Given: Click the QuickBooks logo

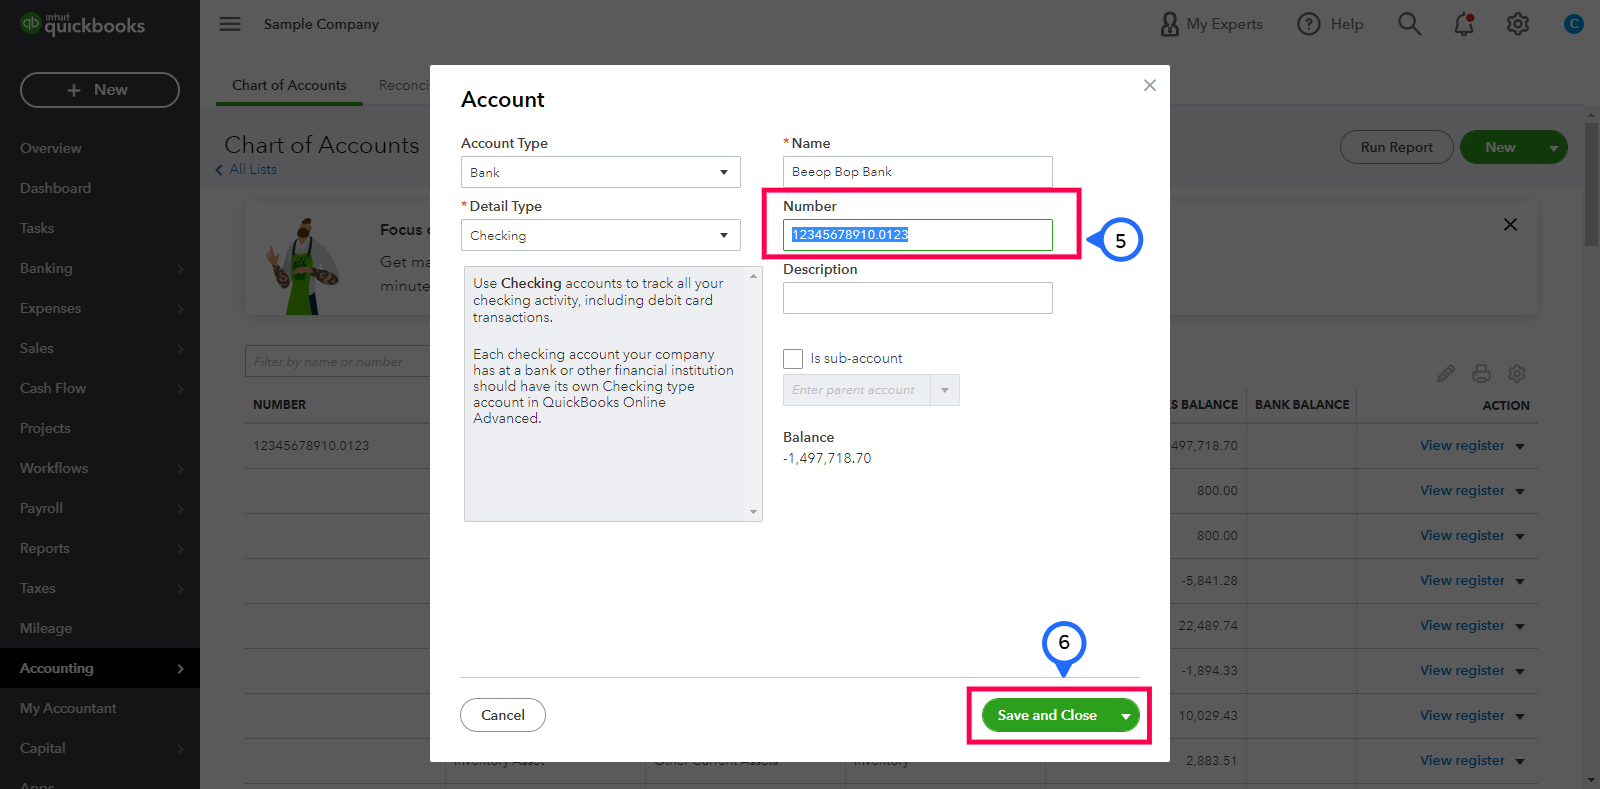Looking at the screenshot, I should click(x=83, y=24).
